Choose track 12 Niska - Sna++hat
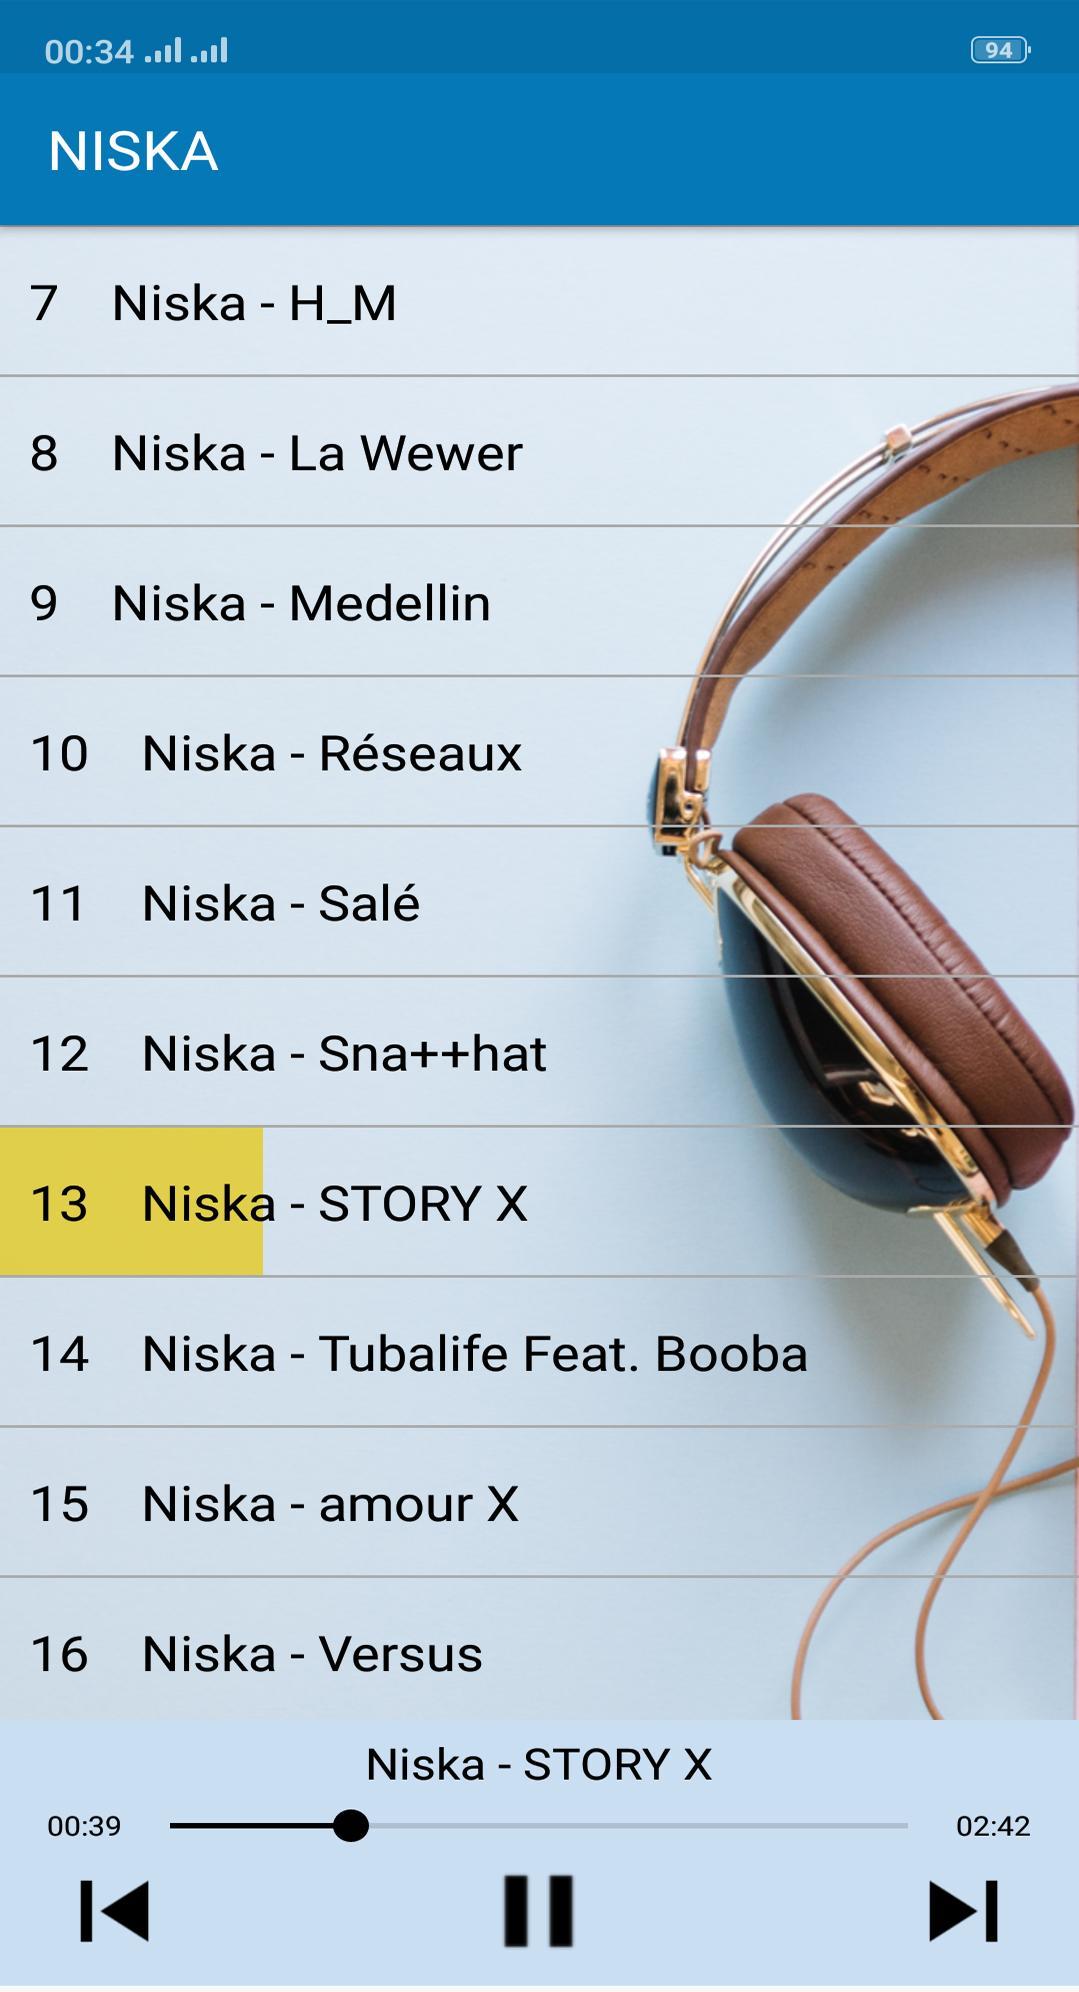The image size is (1079, 1992). click(539, 1052)
